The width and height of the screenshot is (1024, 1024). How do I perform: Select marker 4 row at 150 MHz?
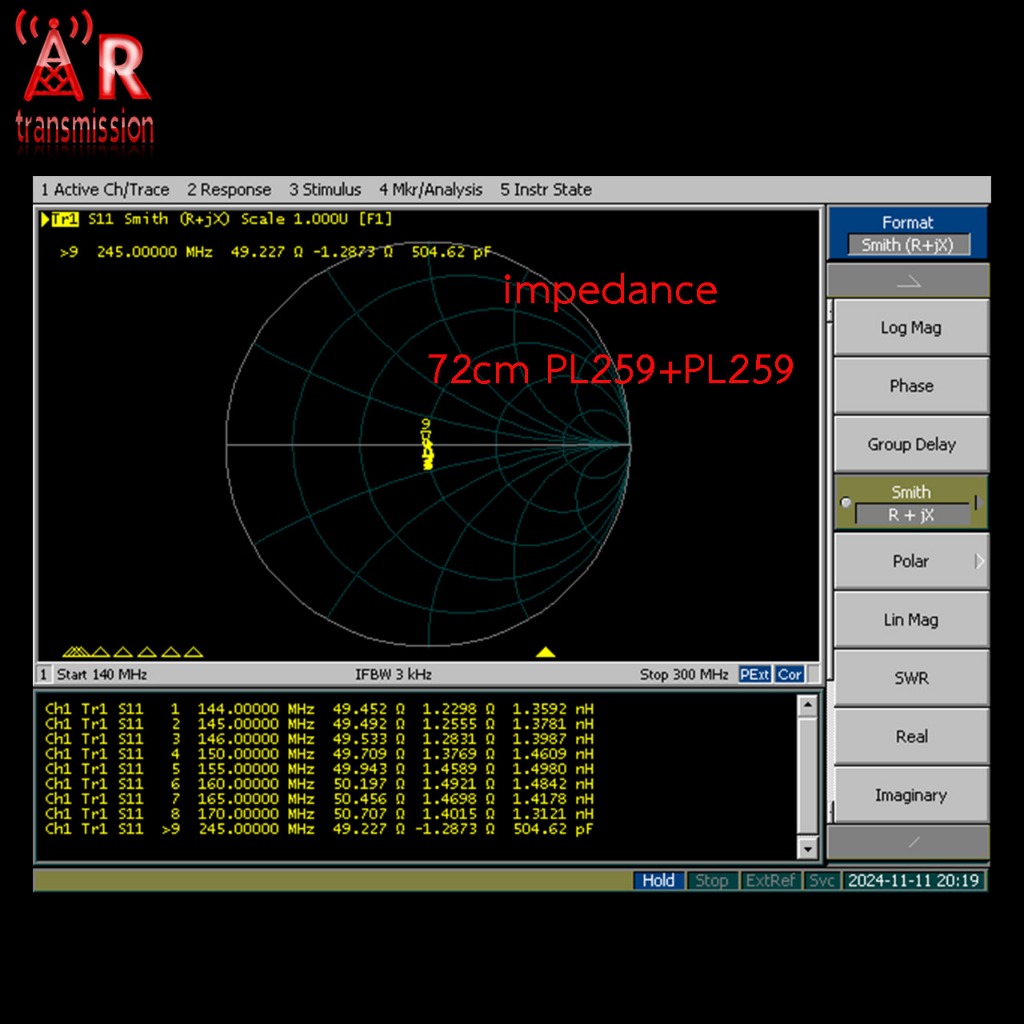click(x=319, y=754)
